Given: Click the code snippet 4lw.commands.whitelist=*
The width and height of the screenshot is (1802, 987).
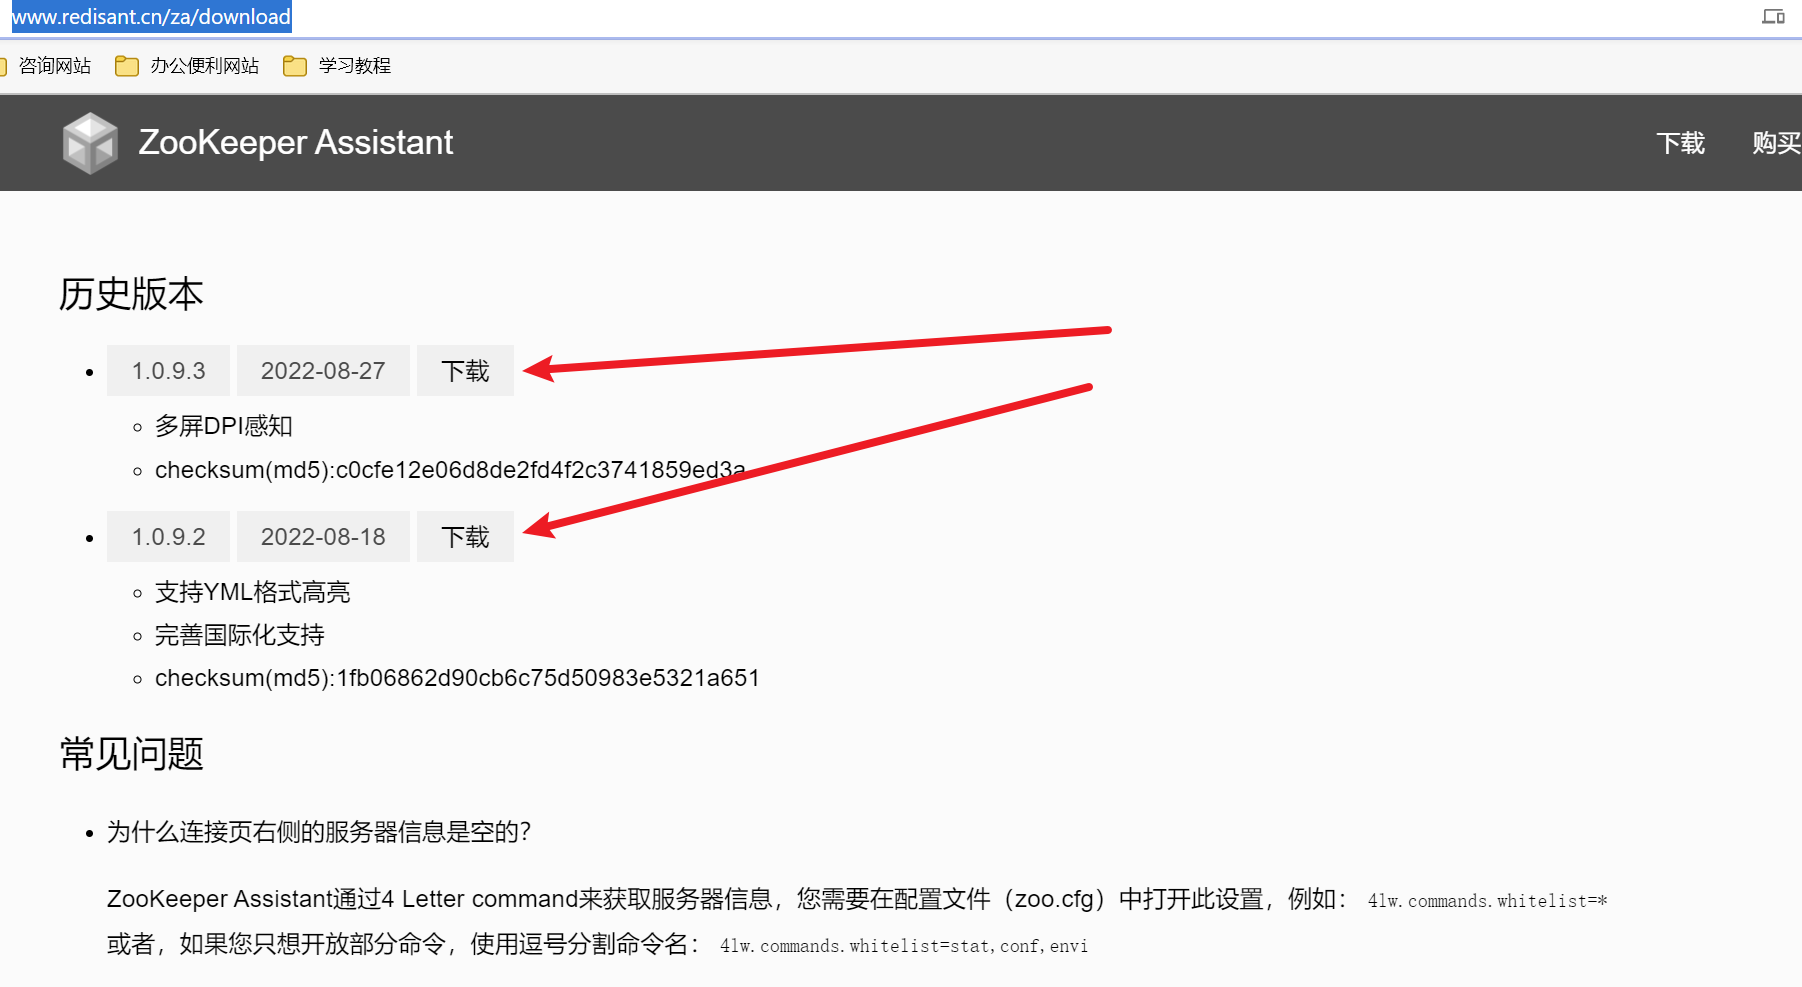Looking at the screenshot, I should (x=1487, y=901).
